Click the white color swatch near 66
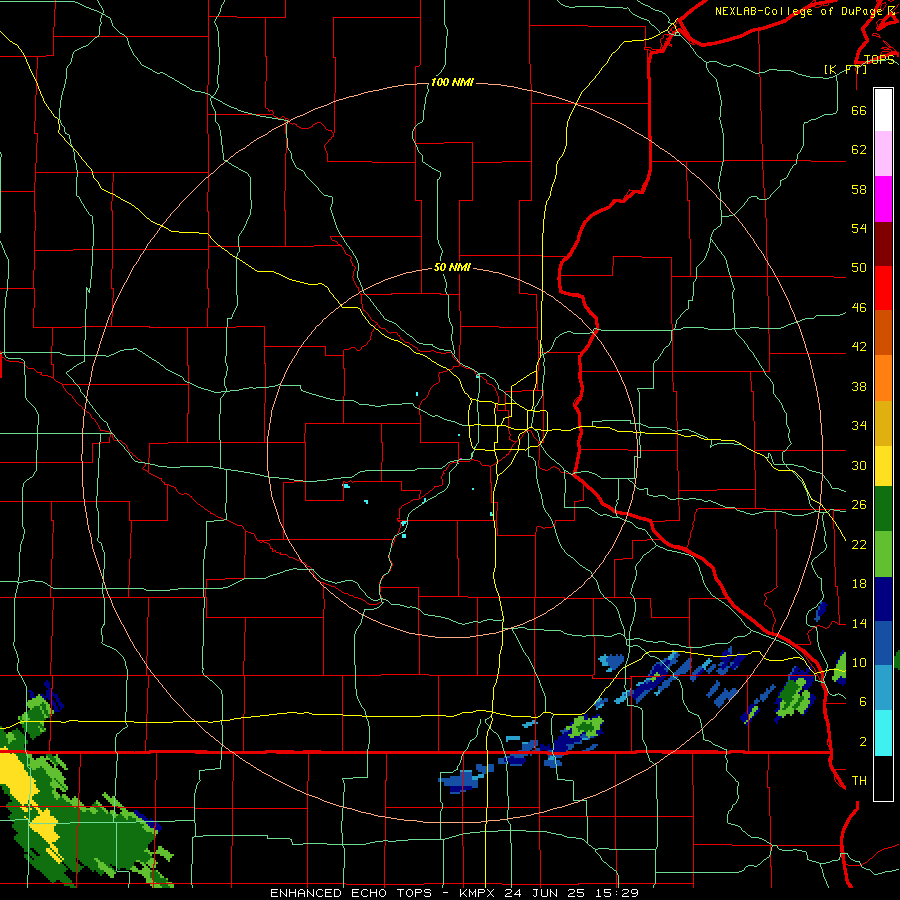Viewport: 900px width, 900px height. click(x=883, y=110)
